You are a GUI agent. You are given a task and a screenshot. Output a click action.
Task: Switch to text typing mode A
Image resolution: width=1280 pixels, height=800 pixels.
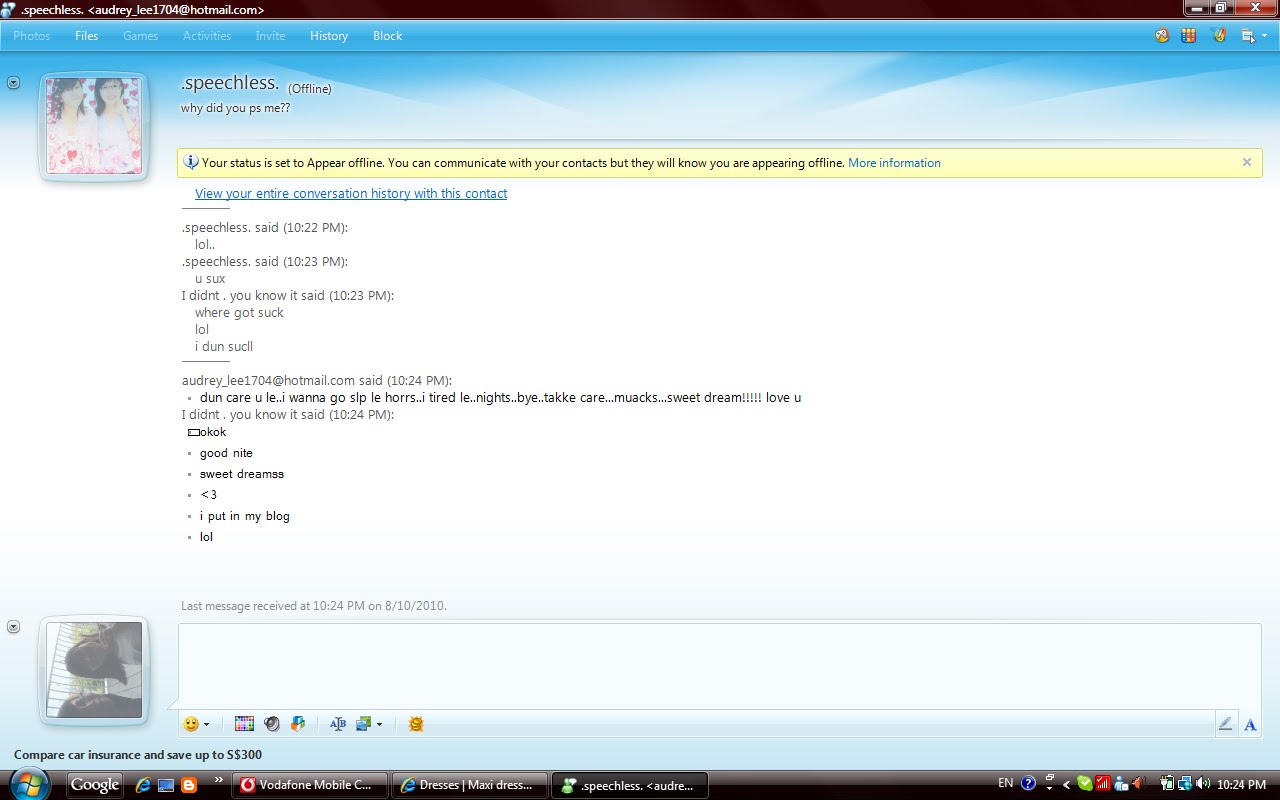[x=1250, y=725]
